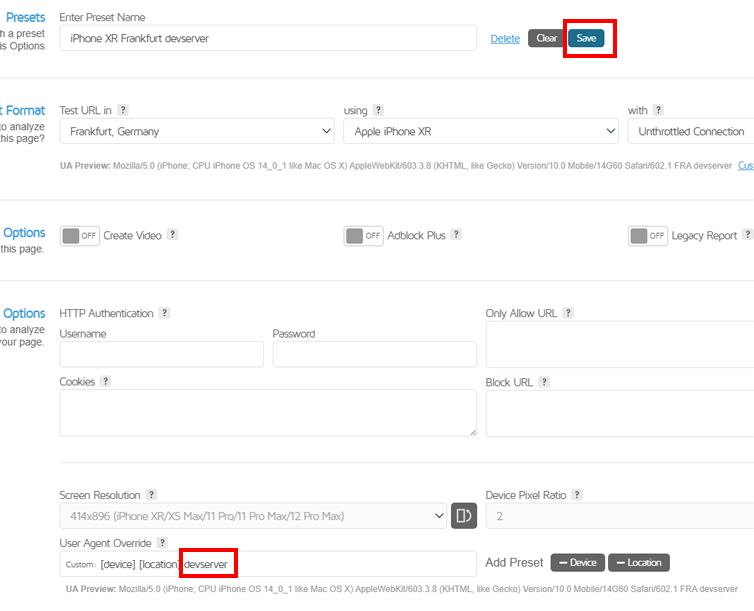
Task: Click the screen rotation icon beside Screen Resolution
Action: tap(463, 515)
